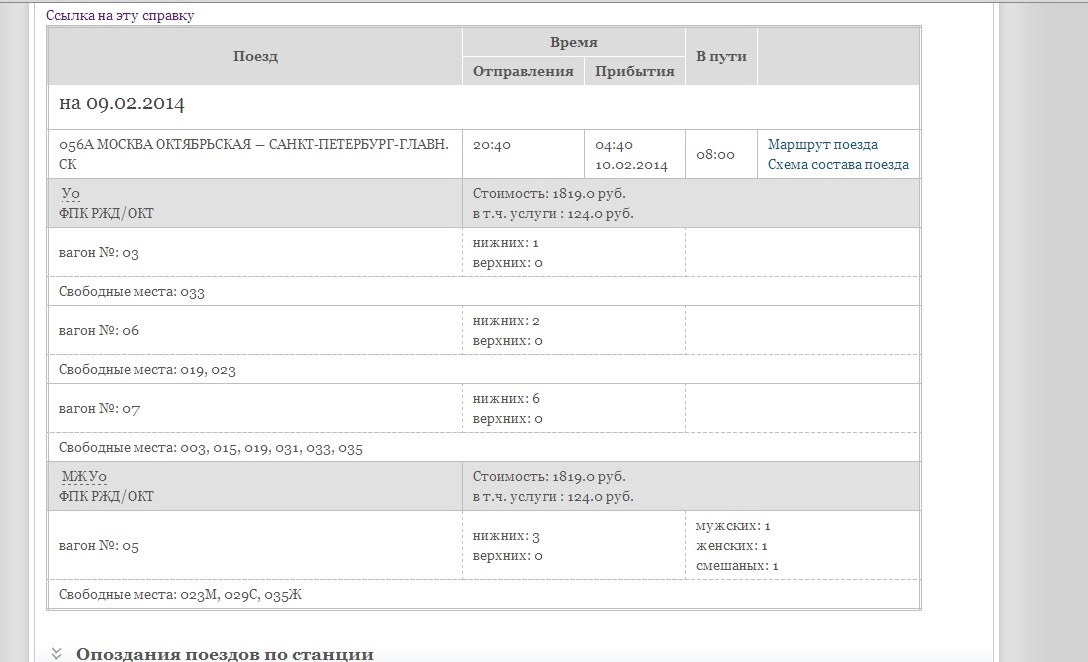Click the travel duration 08:00 cell
This screenshot has height=662, width=1088.
tap(715, 155)
